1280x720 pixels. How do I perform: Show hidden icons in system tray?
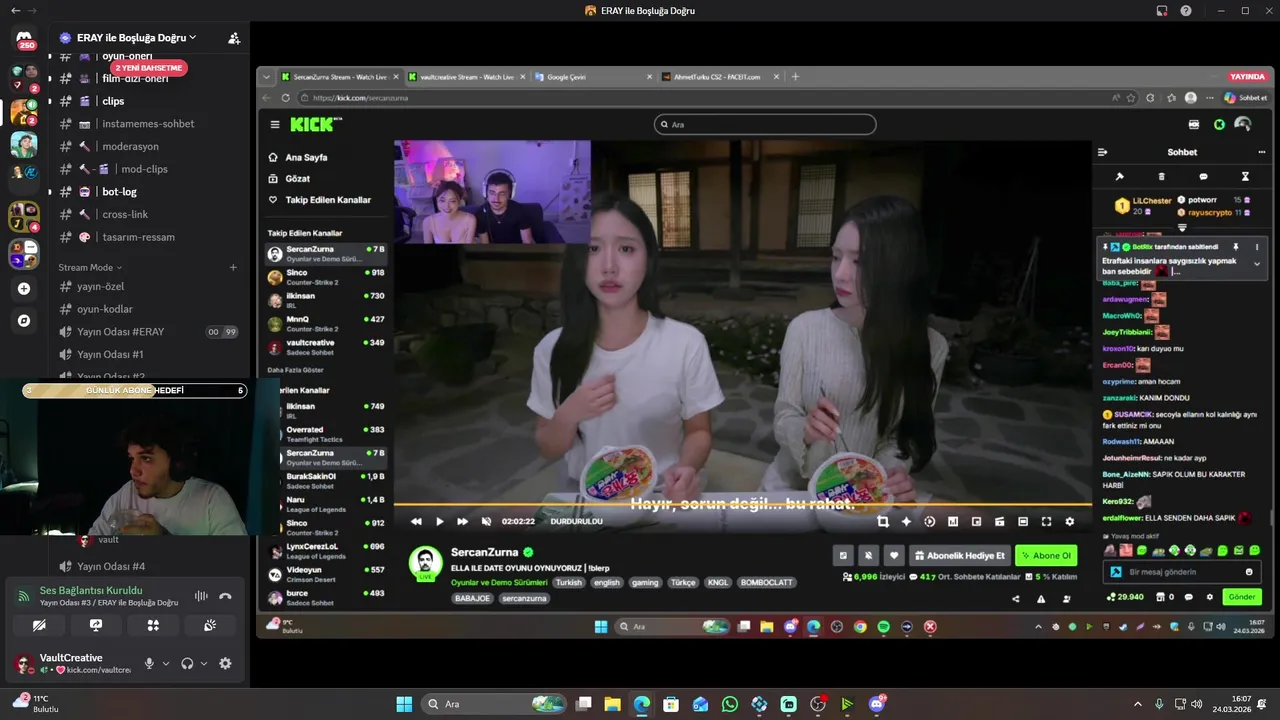pos(1137,704)
